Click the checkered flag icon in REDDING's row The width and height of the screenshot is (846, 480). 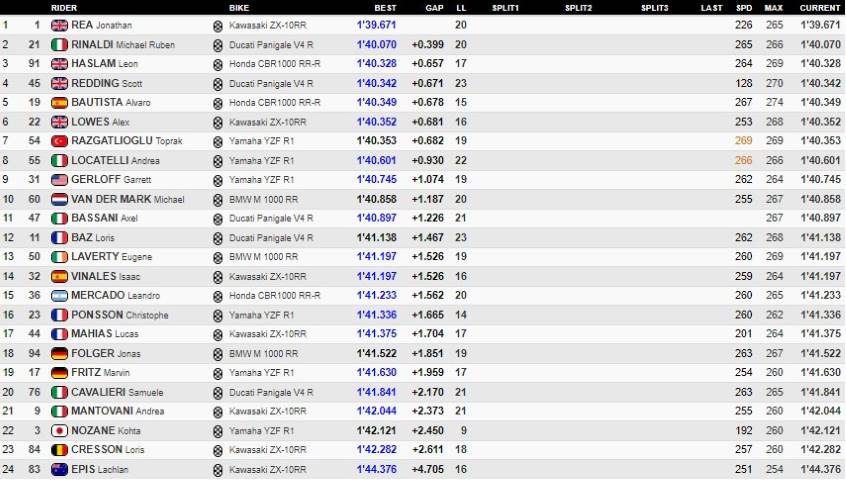click(x=218, y=84)
